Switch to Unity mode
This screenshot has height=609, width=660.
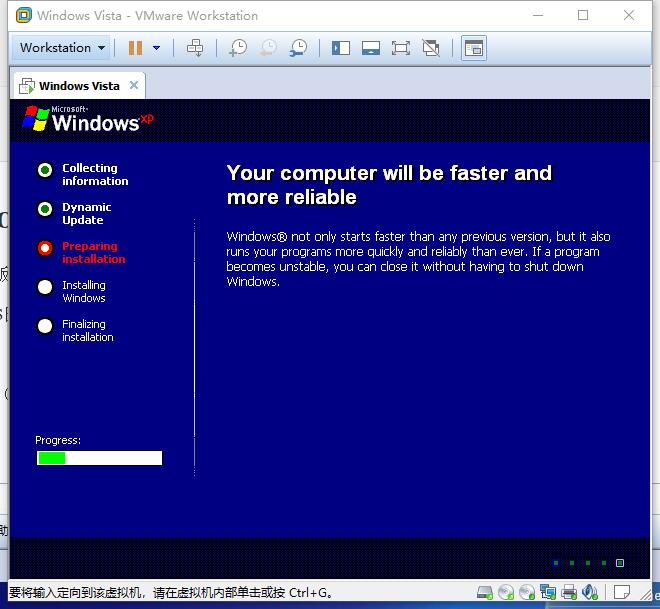click(431, 48)
